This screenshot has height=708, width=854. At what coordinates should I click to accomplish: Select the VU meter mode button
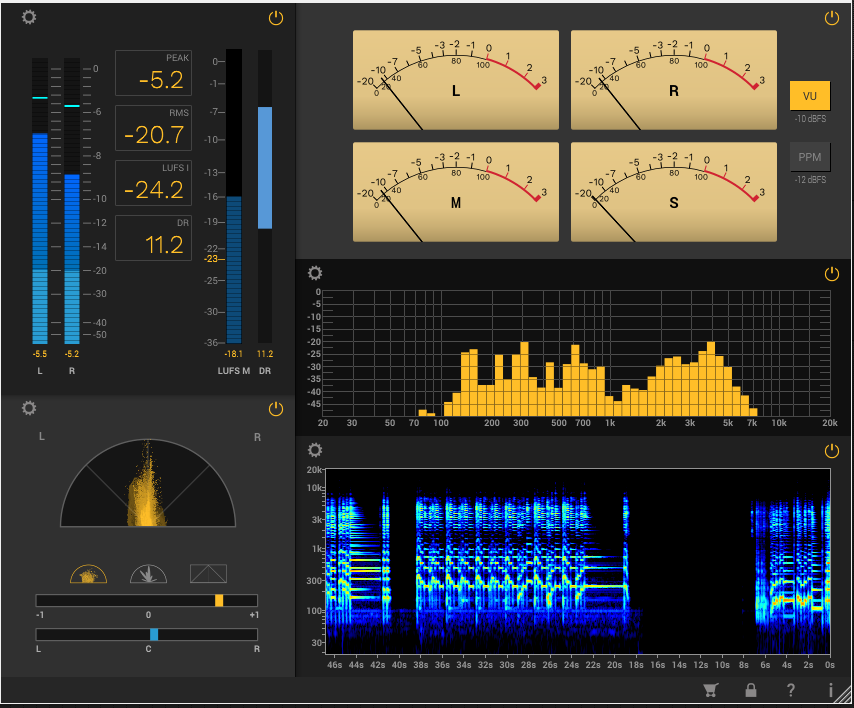[809, 96]
